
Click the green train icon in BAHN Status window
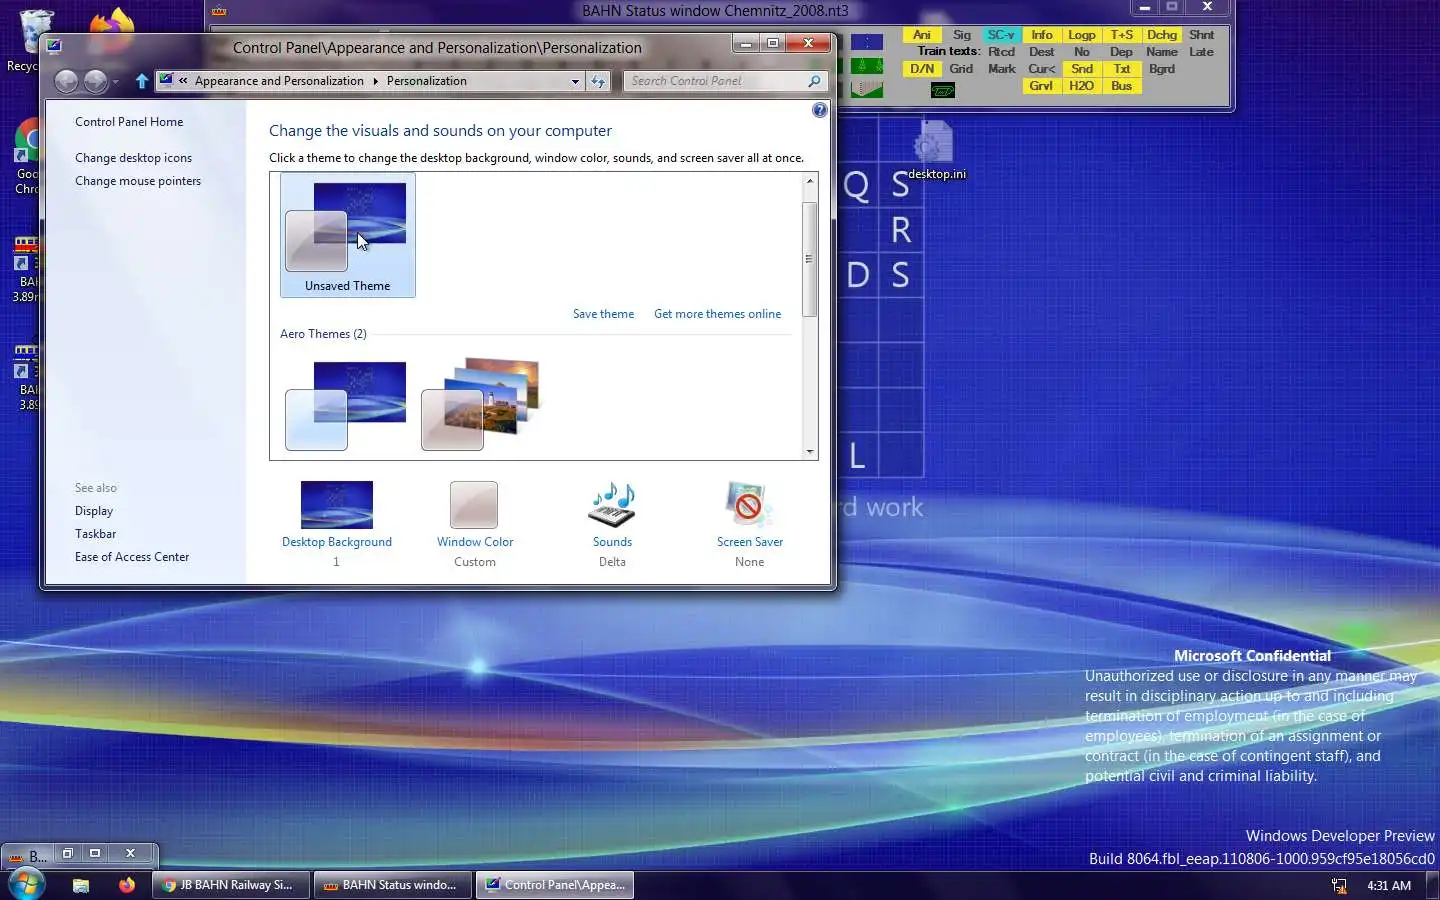pyautogui.click(x=942, y=90)
